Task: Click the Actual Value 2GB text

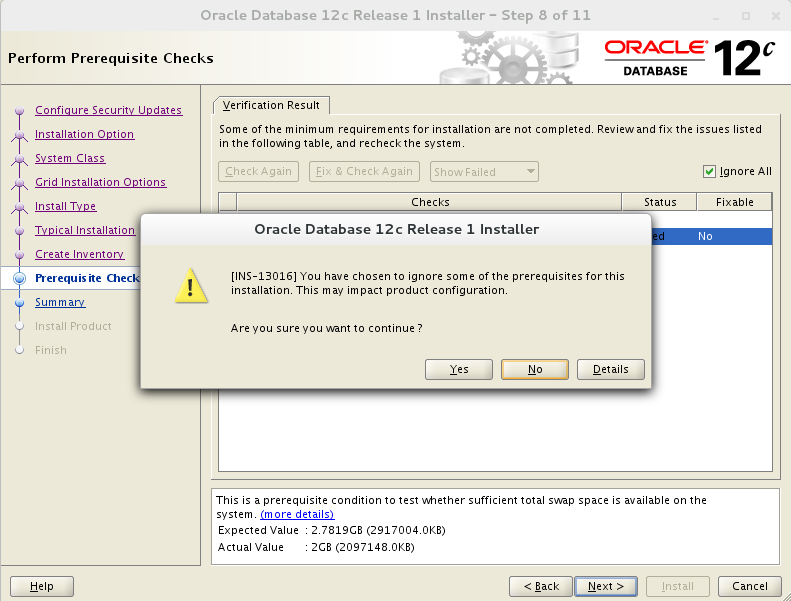Action: tap(363, 548)
